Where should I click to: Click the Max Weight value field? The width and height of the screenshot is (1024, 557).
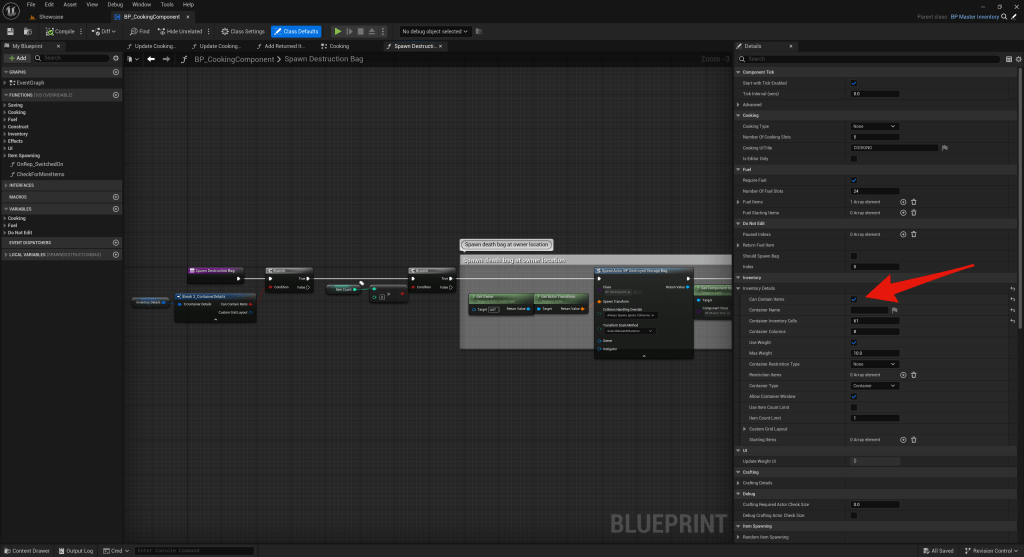(x=875, y=353)
